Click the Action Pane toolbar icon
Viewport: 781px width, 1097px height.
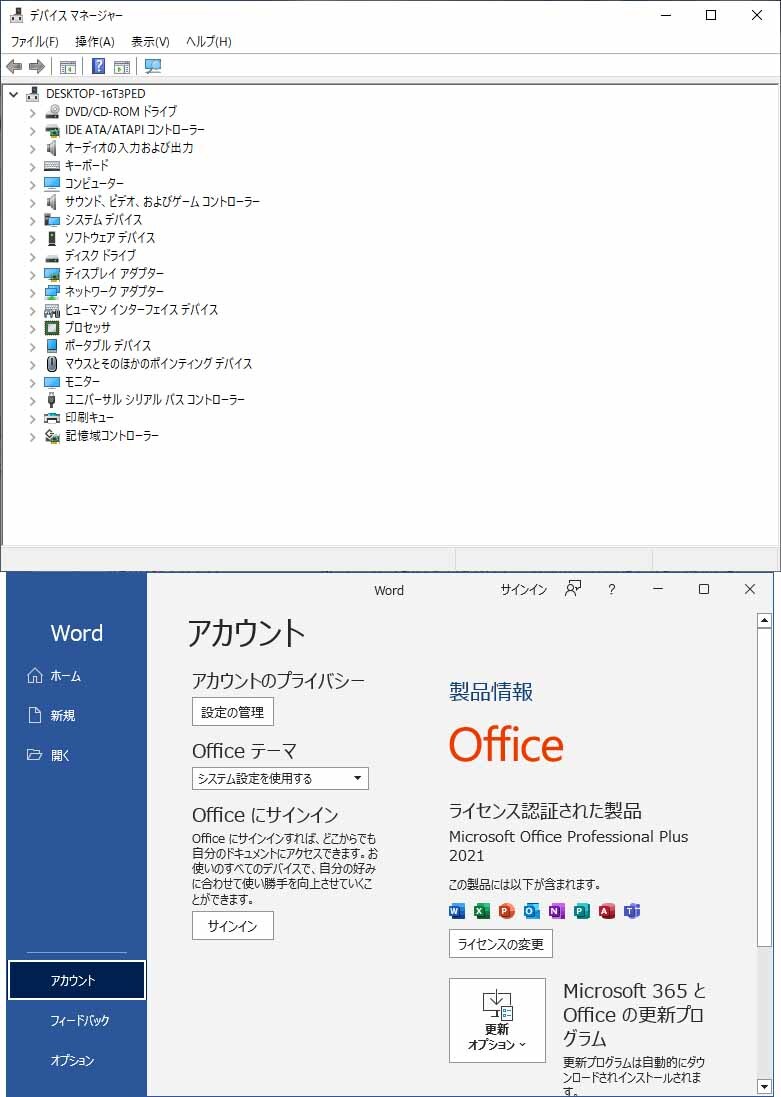(122, 67)
